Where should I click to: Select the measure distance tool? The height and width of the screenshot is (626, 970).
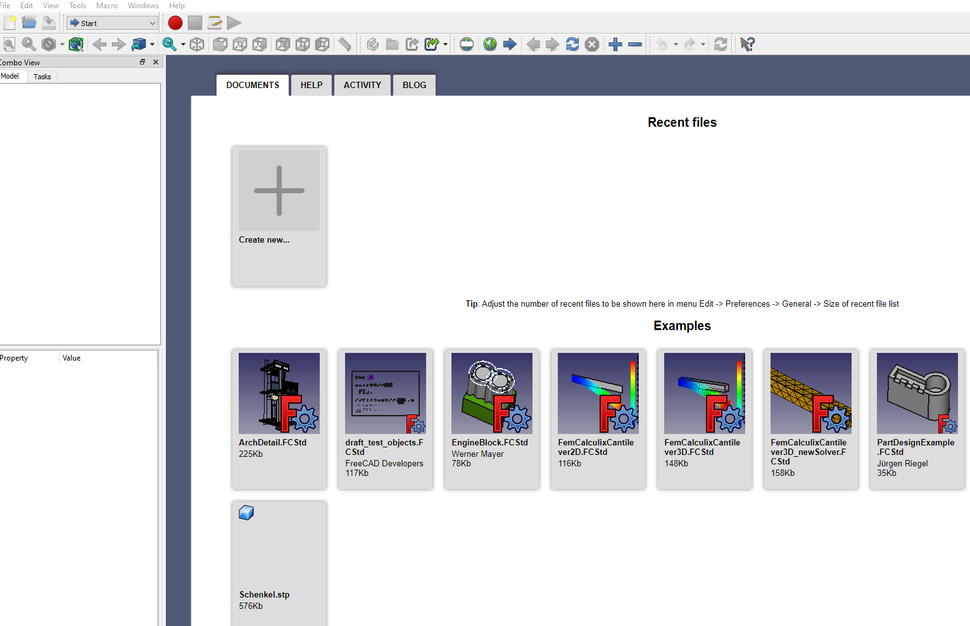click(x=345, y=44)
